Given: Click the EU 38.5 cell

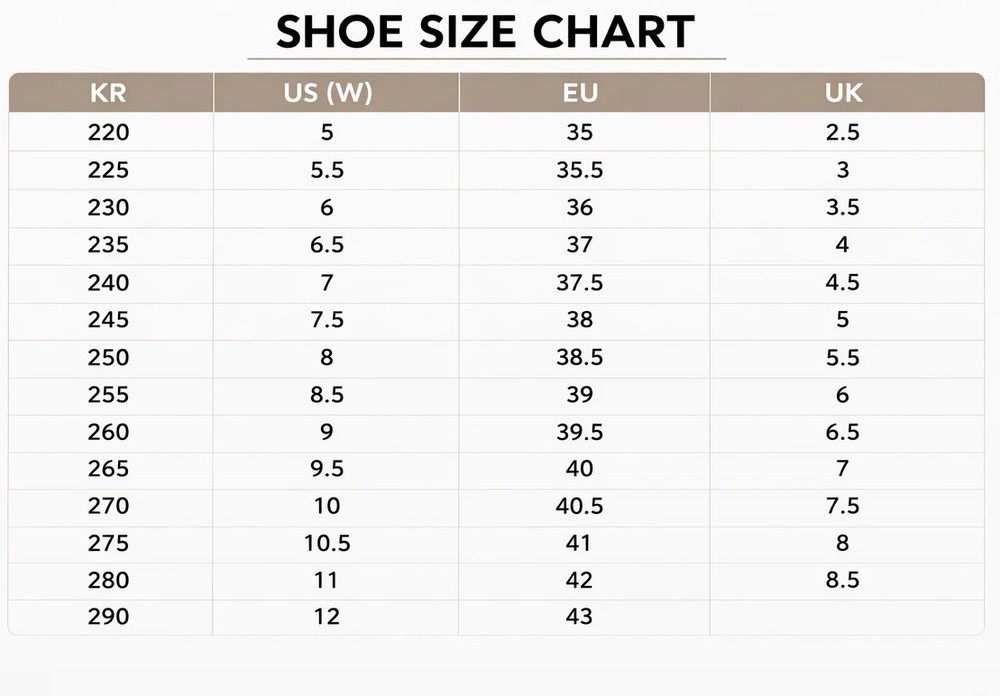Looking at the screenshot, I should (580, 357).
